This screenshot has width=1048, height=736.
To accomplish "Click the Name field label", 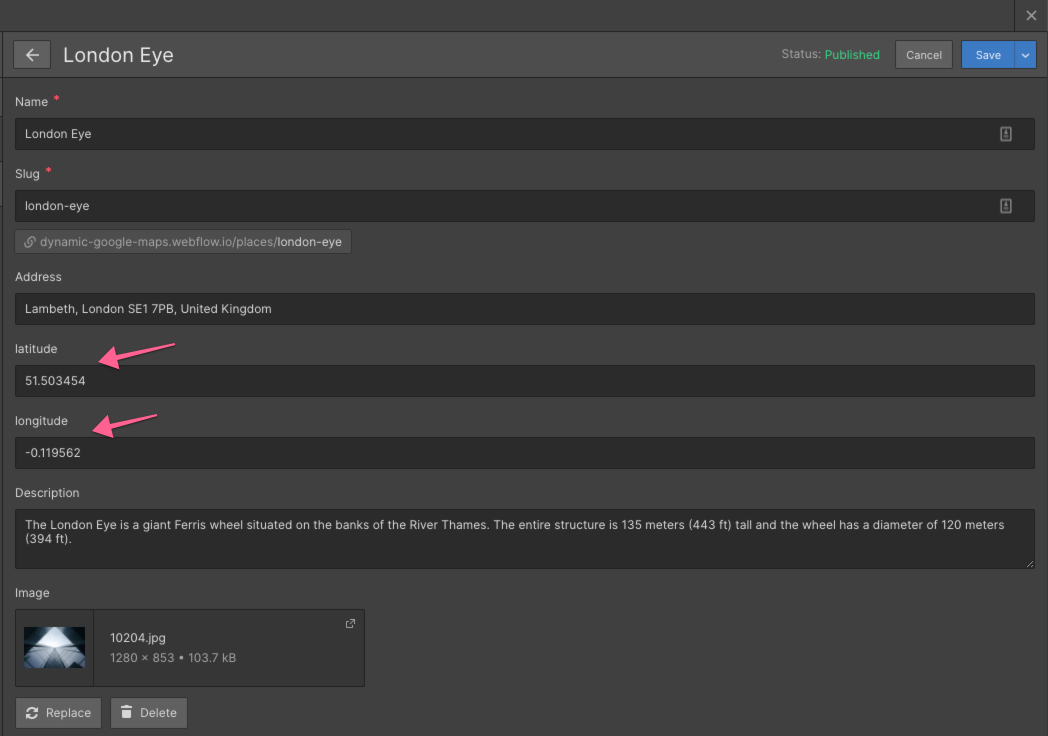I will (x=31, y=102).
